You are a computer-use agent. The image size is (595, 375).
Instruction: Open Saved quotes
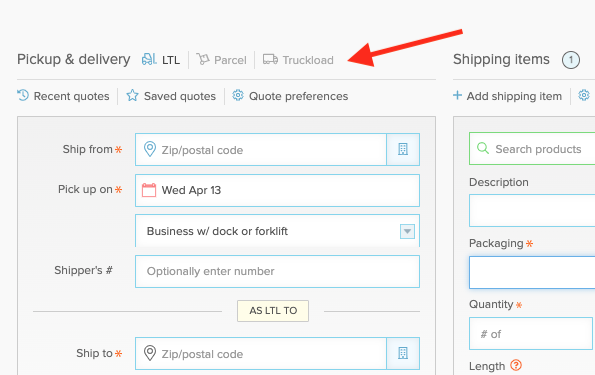(x=171, y=96)
